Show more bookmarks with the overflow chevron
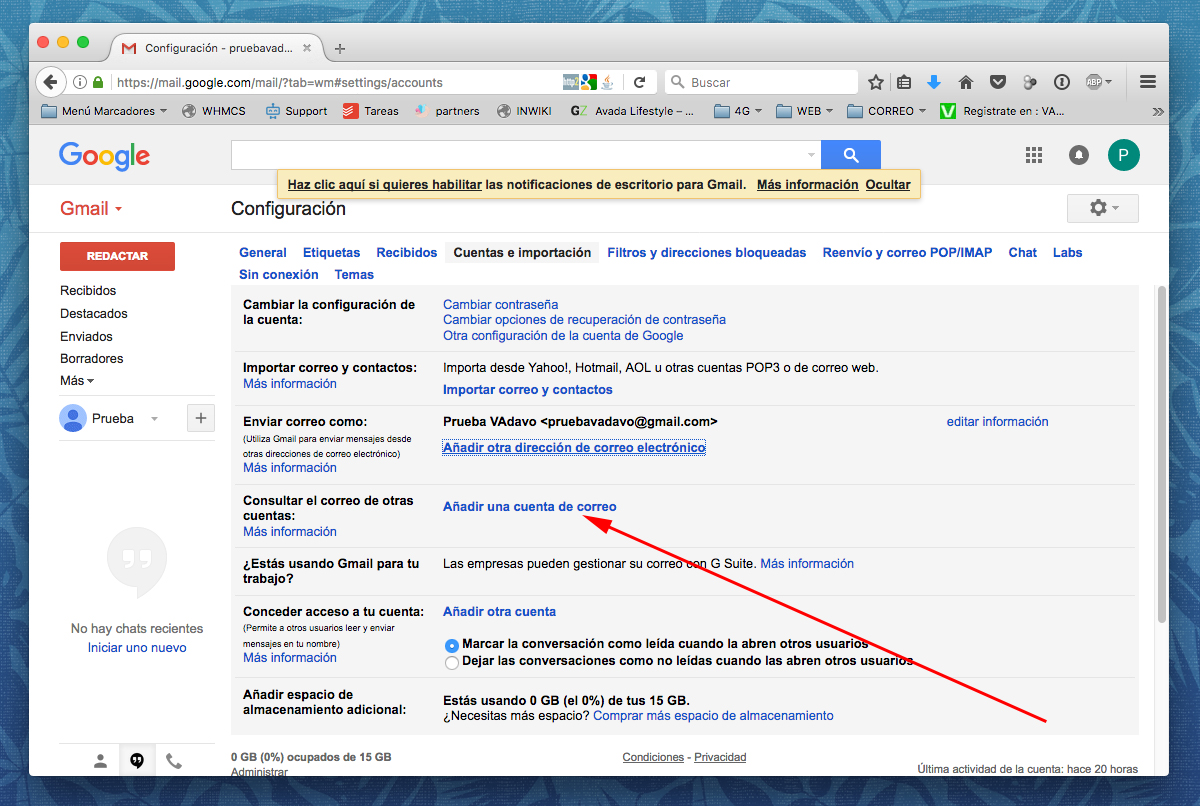 click(1158, 111)
